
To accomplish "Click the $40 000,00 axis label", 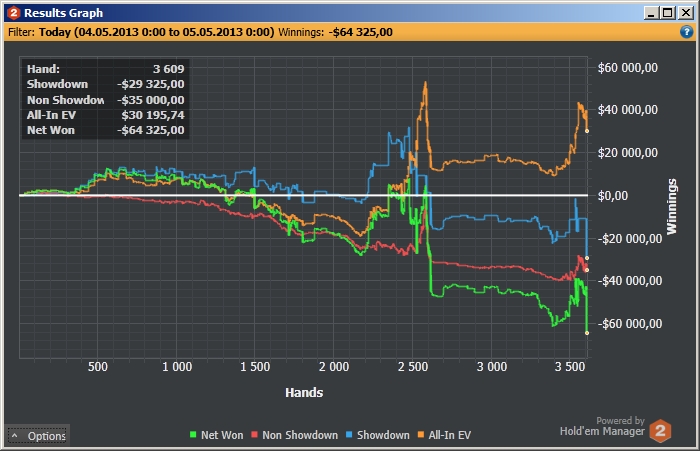I will [628, 110].
